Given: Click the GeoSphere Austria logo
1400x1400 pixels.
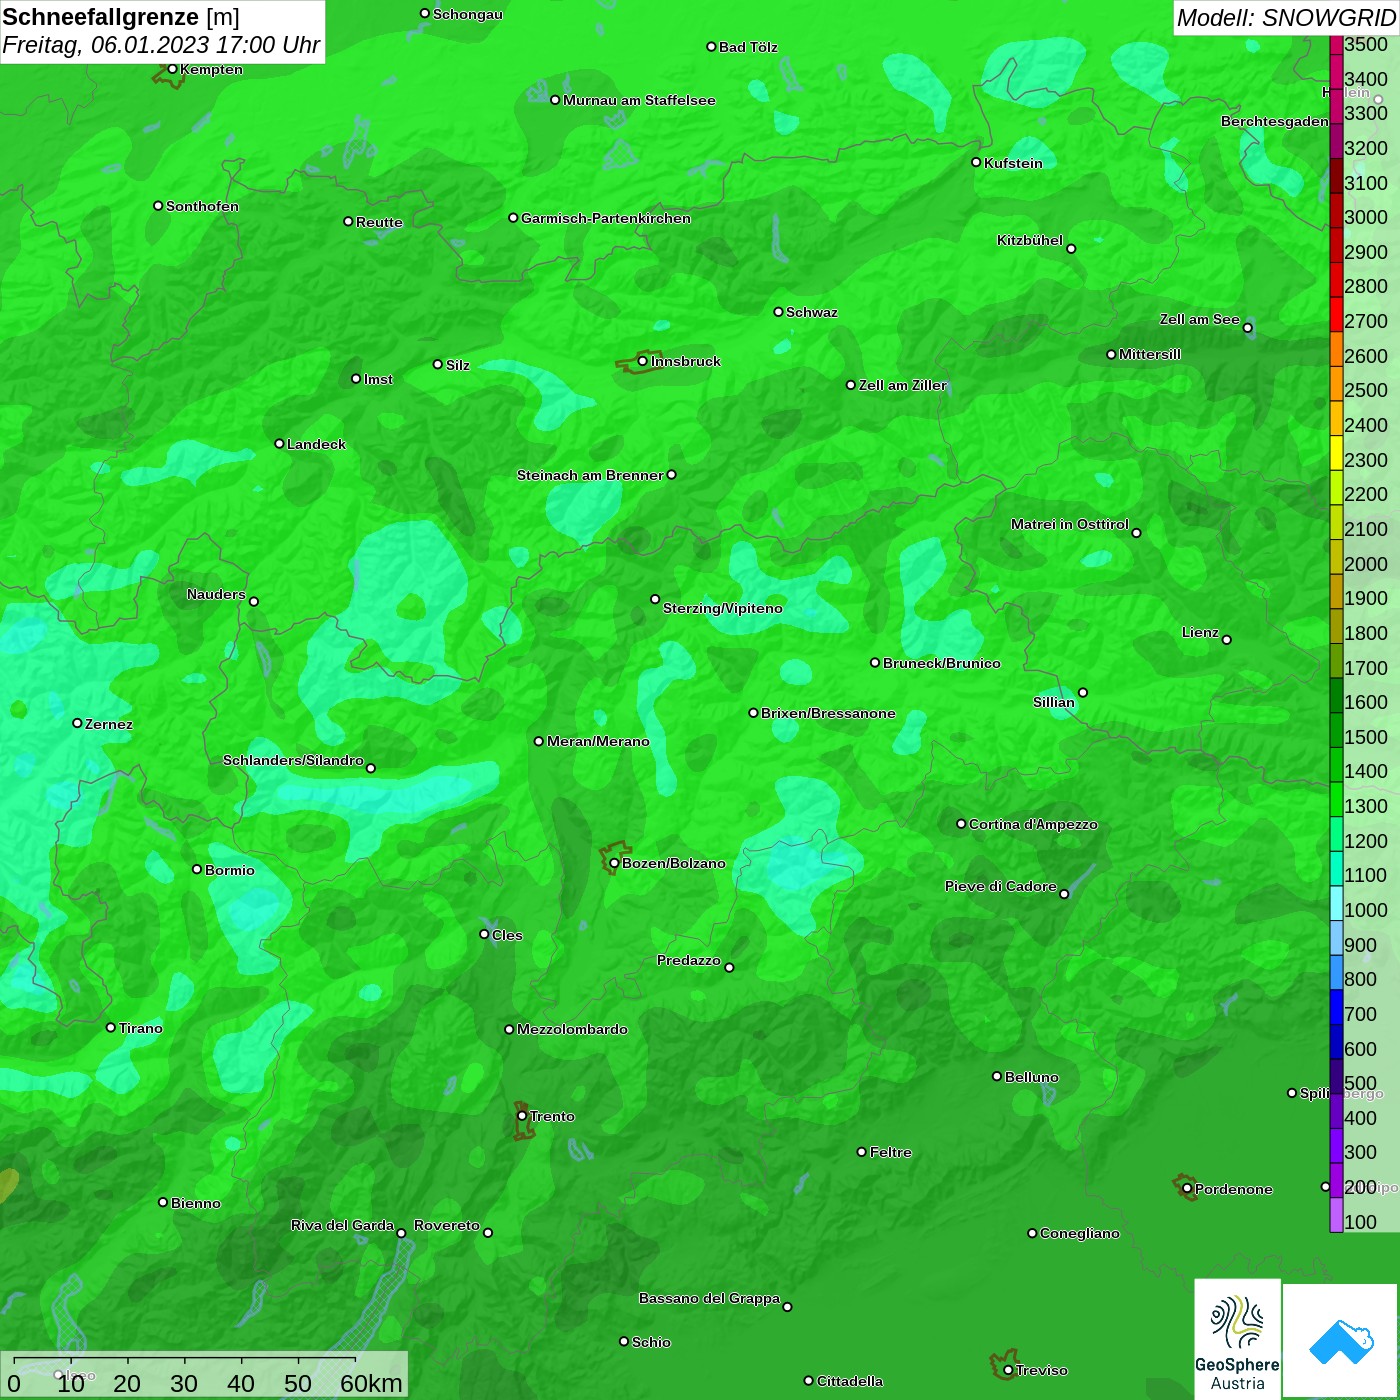Looking at the screenshot, I should click(1237, 1338).
